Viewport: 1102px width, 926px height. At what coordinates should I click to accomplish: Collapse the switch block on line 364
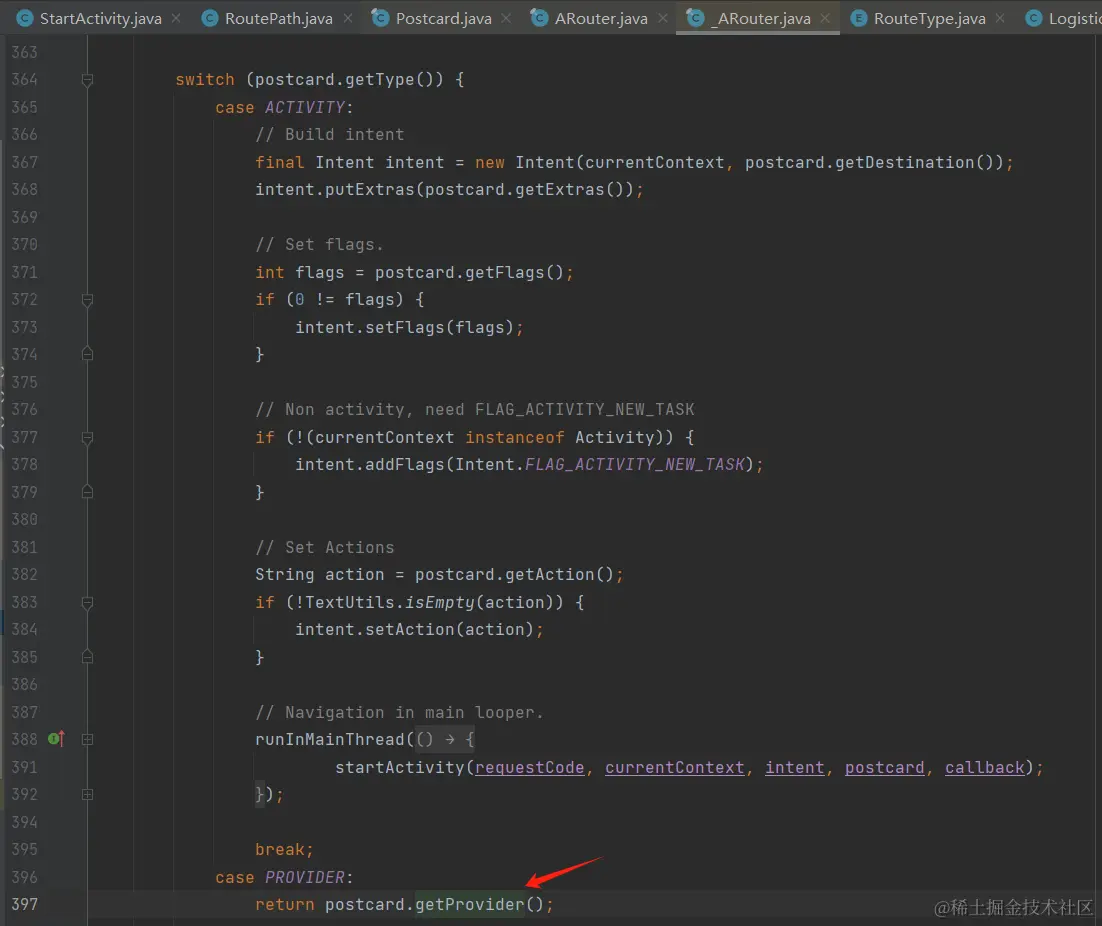pyautogui.click(x=87, y=80)
